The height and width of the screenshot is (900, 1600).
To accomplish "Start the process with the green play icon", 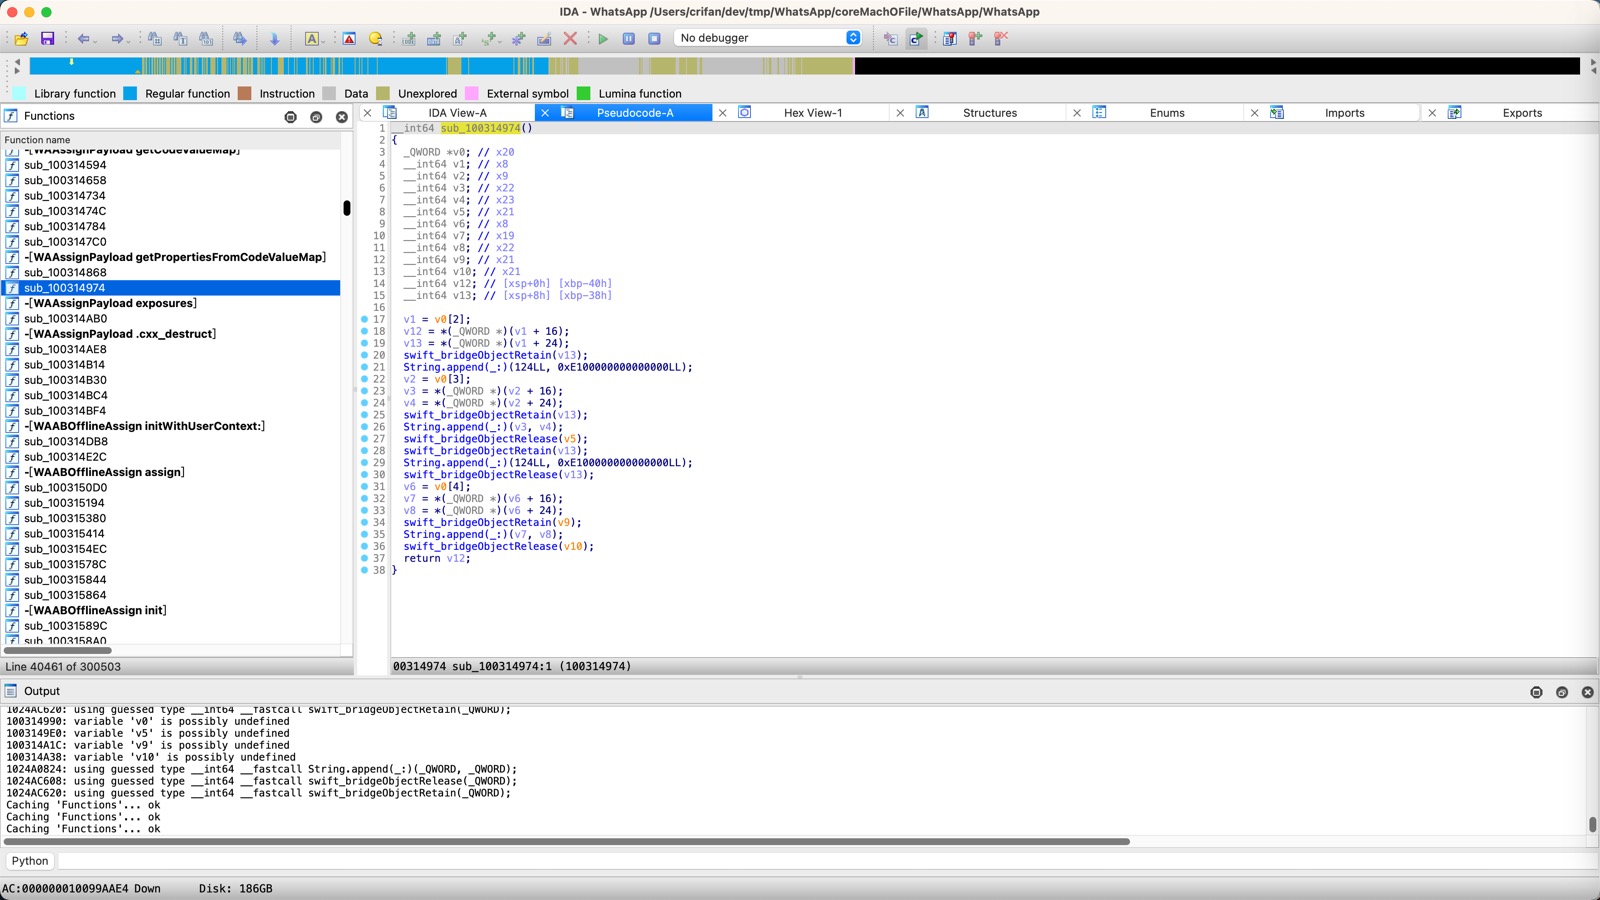I will pyautogui.click(x=603, y=38).
